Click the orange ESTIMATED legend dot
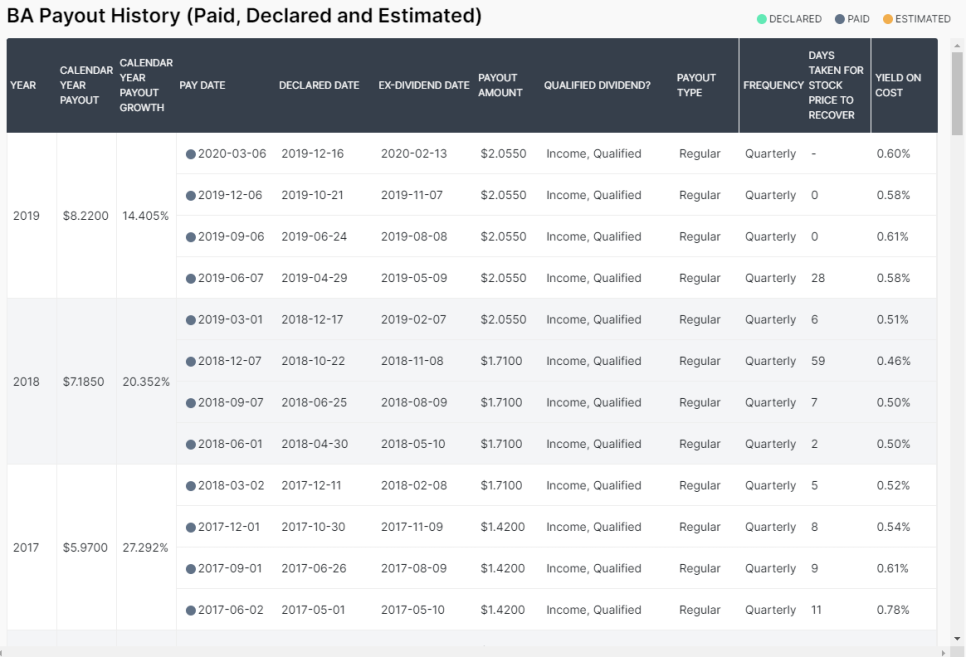The image size is (966, 657). click(888, 19)
